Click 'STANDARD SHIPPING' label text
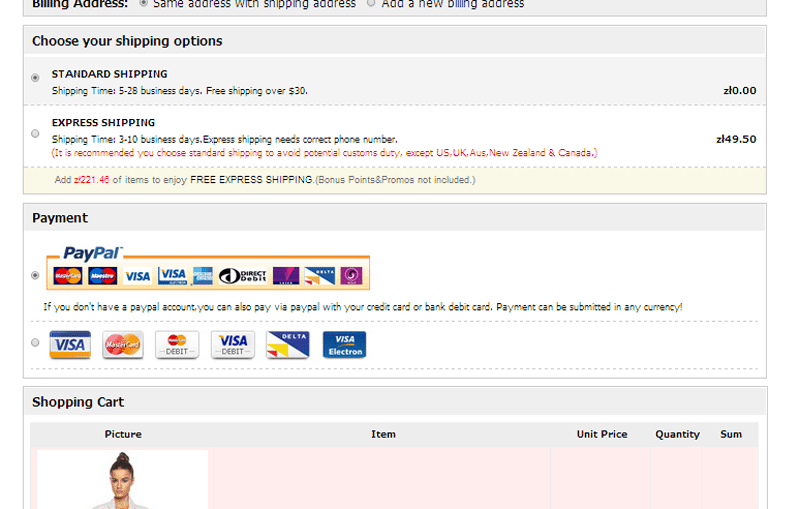The width and height of the screenshot is (800, 509). click(x=109, y=74)
